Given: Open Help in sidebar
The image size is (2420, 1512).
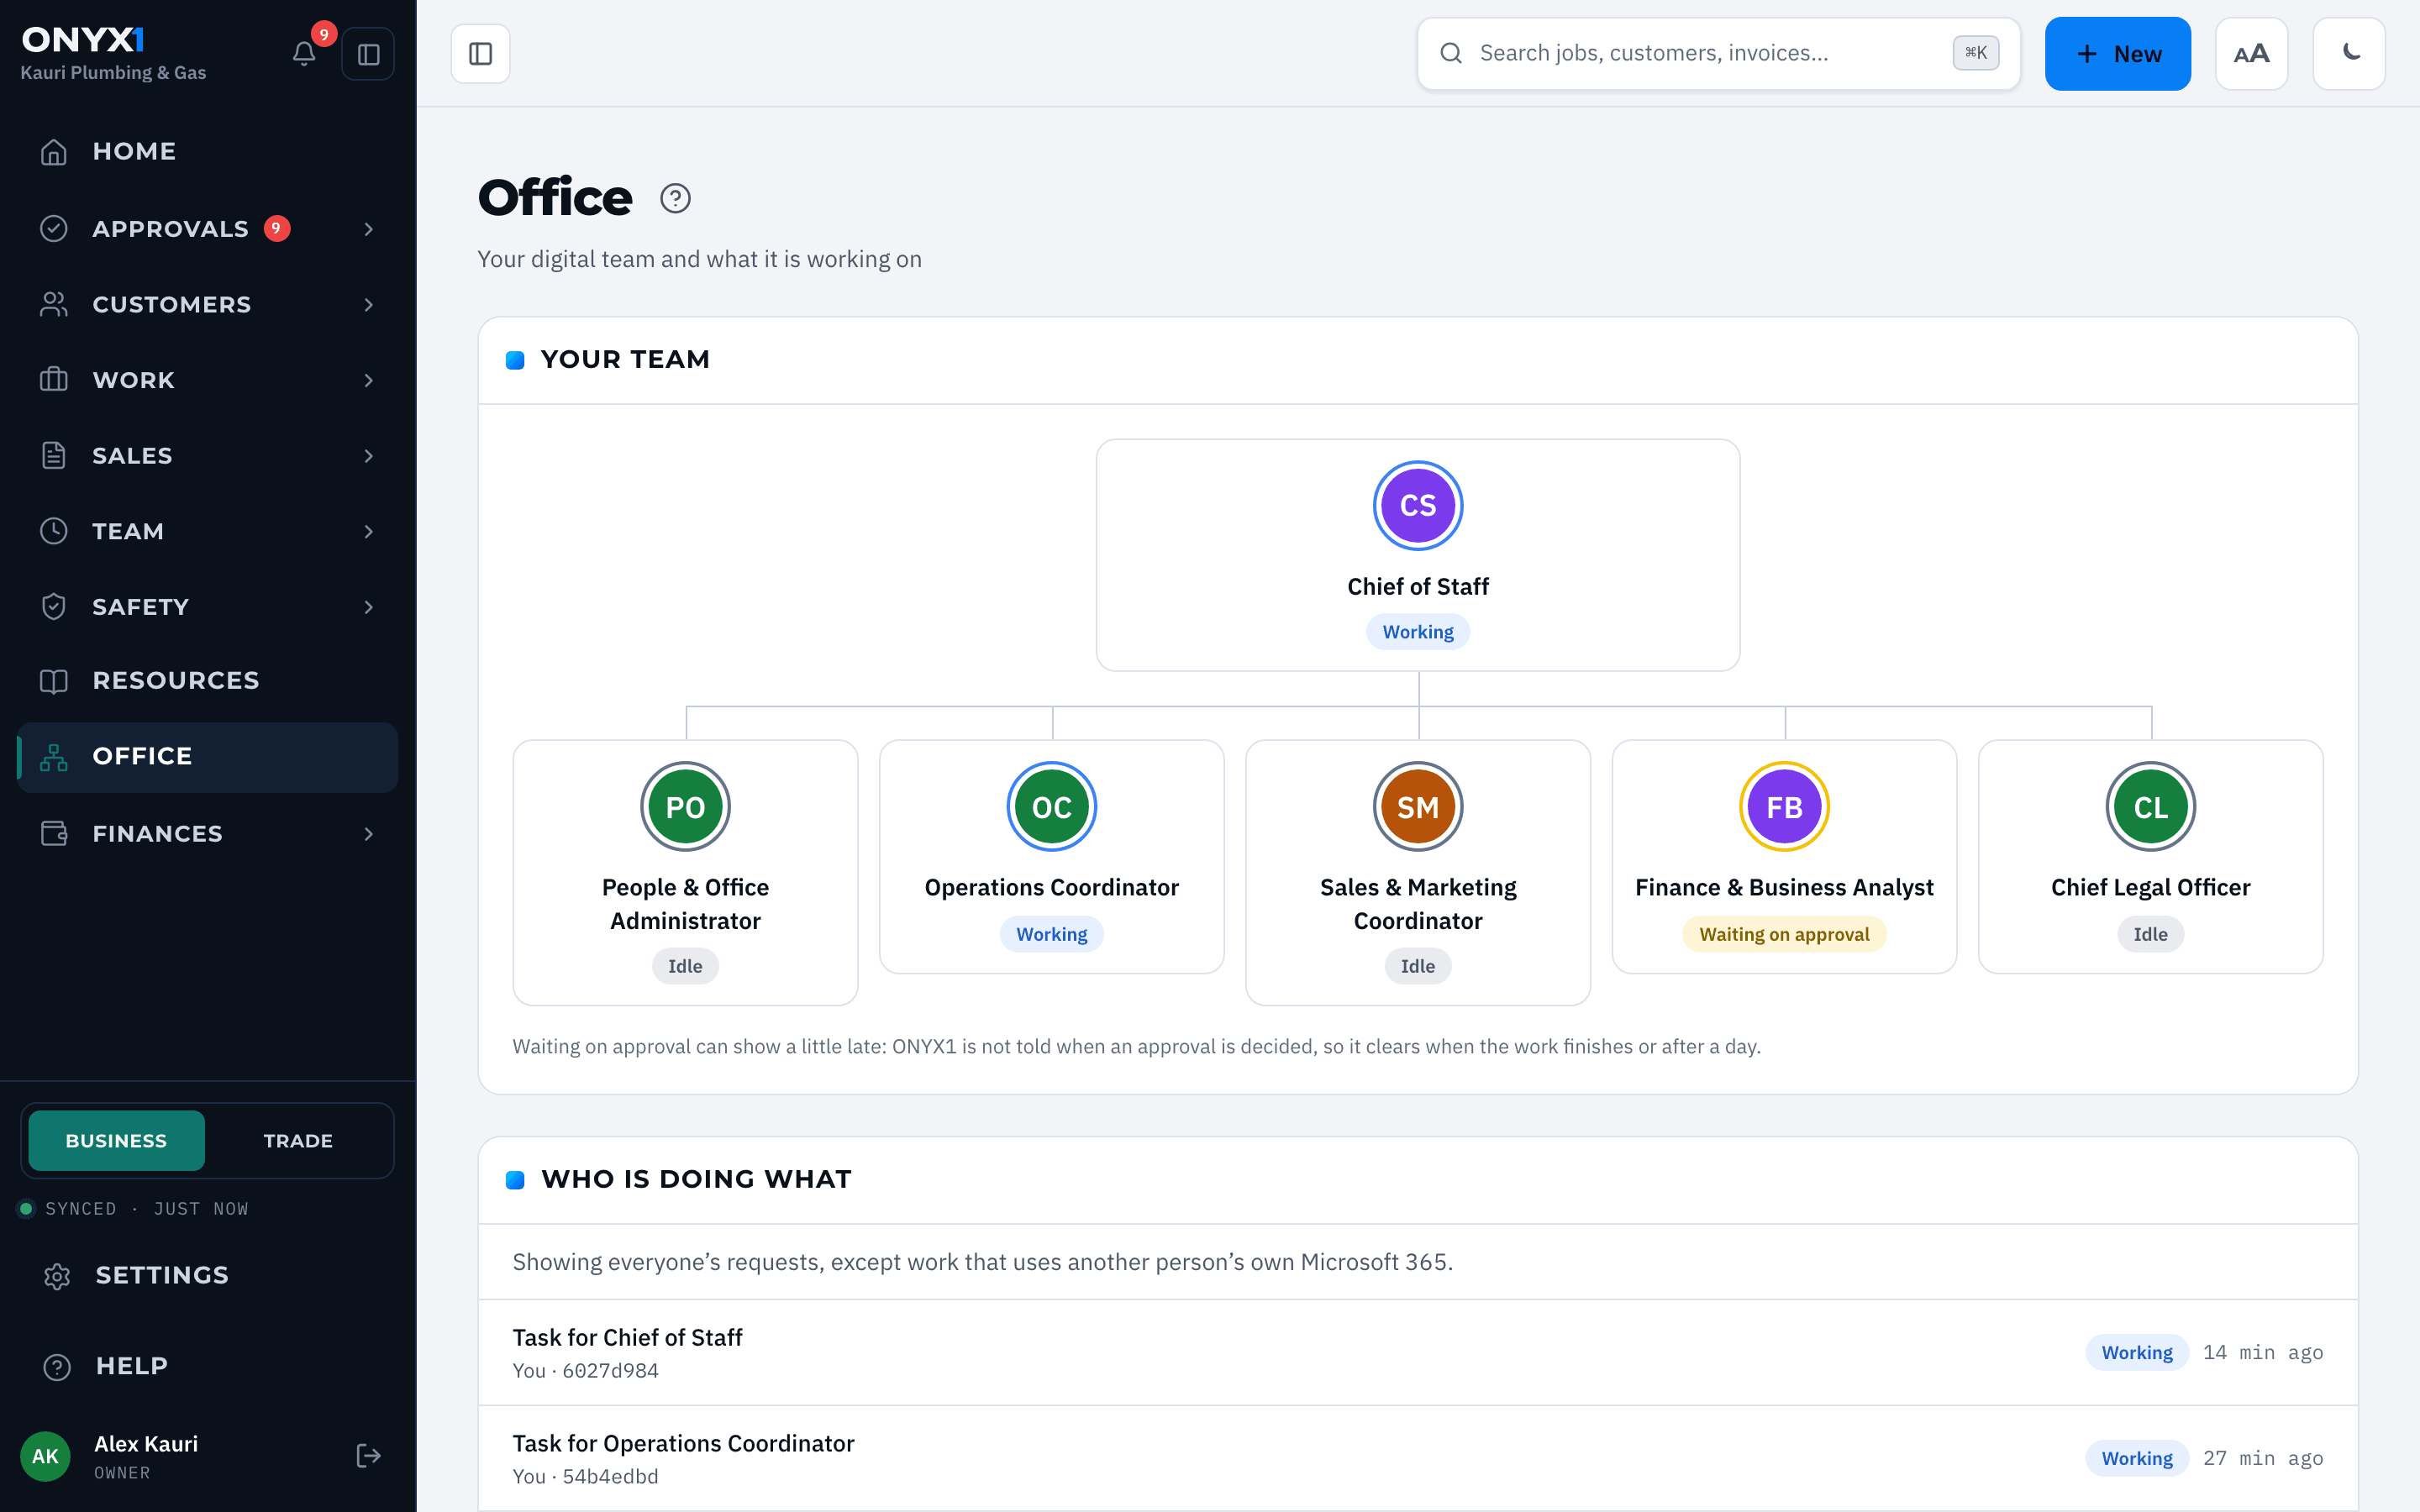Looking at the screenshot, I should click(x=208, y=1366).
